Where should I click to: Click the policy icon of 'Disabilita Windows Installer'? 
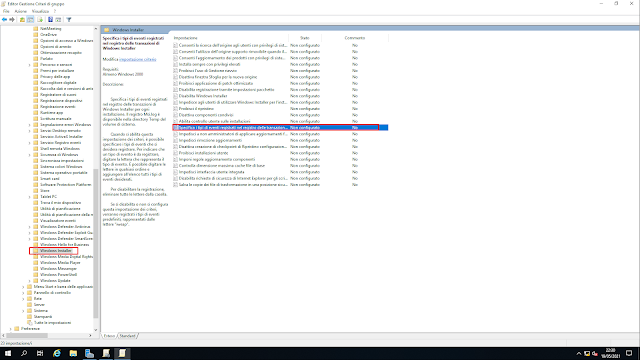coord(176,96)
